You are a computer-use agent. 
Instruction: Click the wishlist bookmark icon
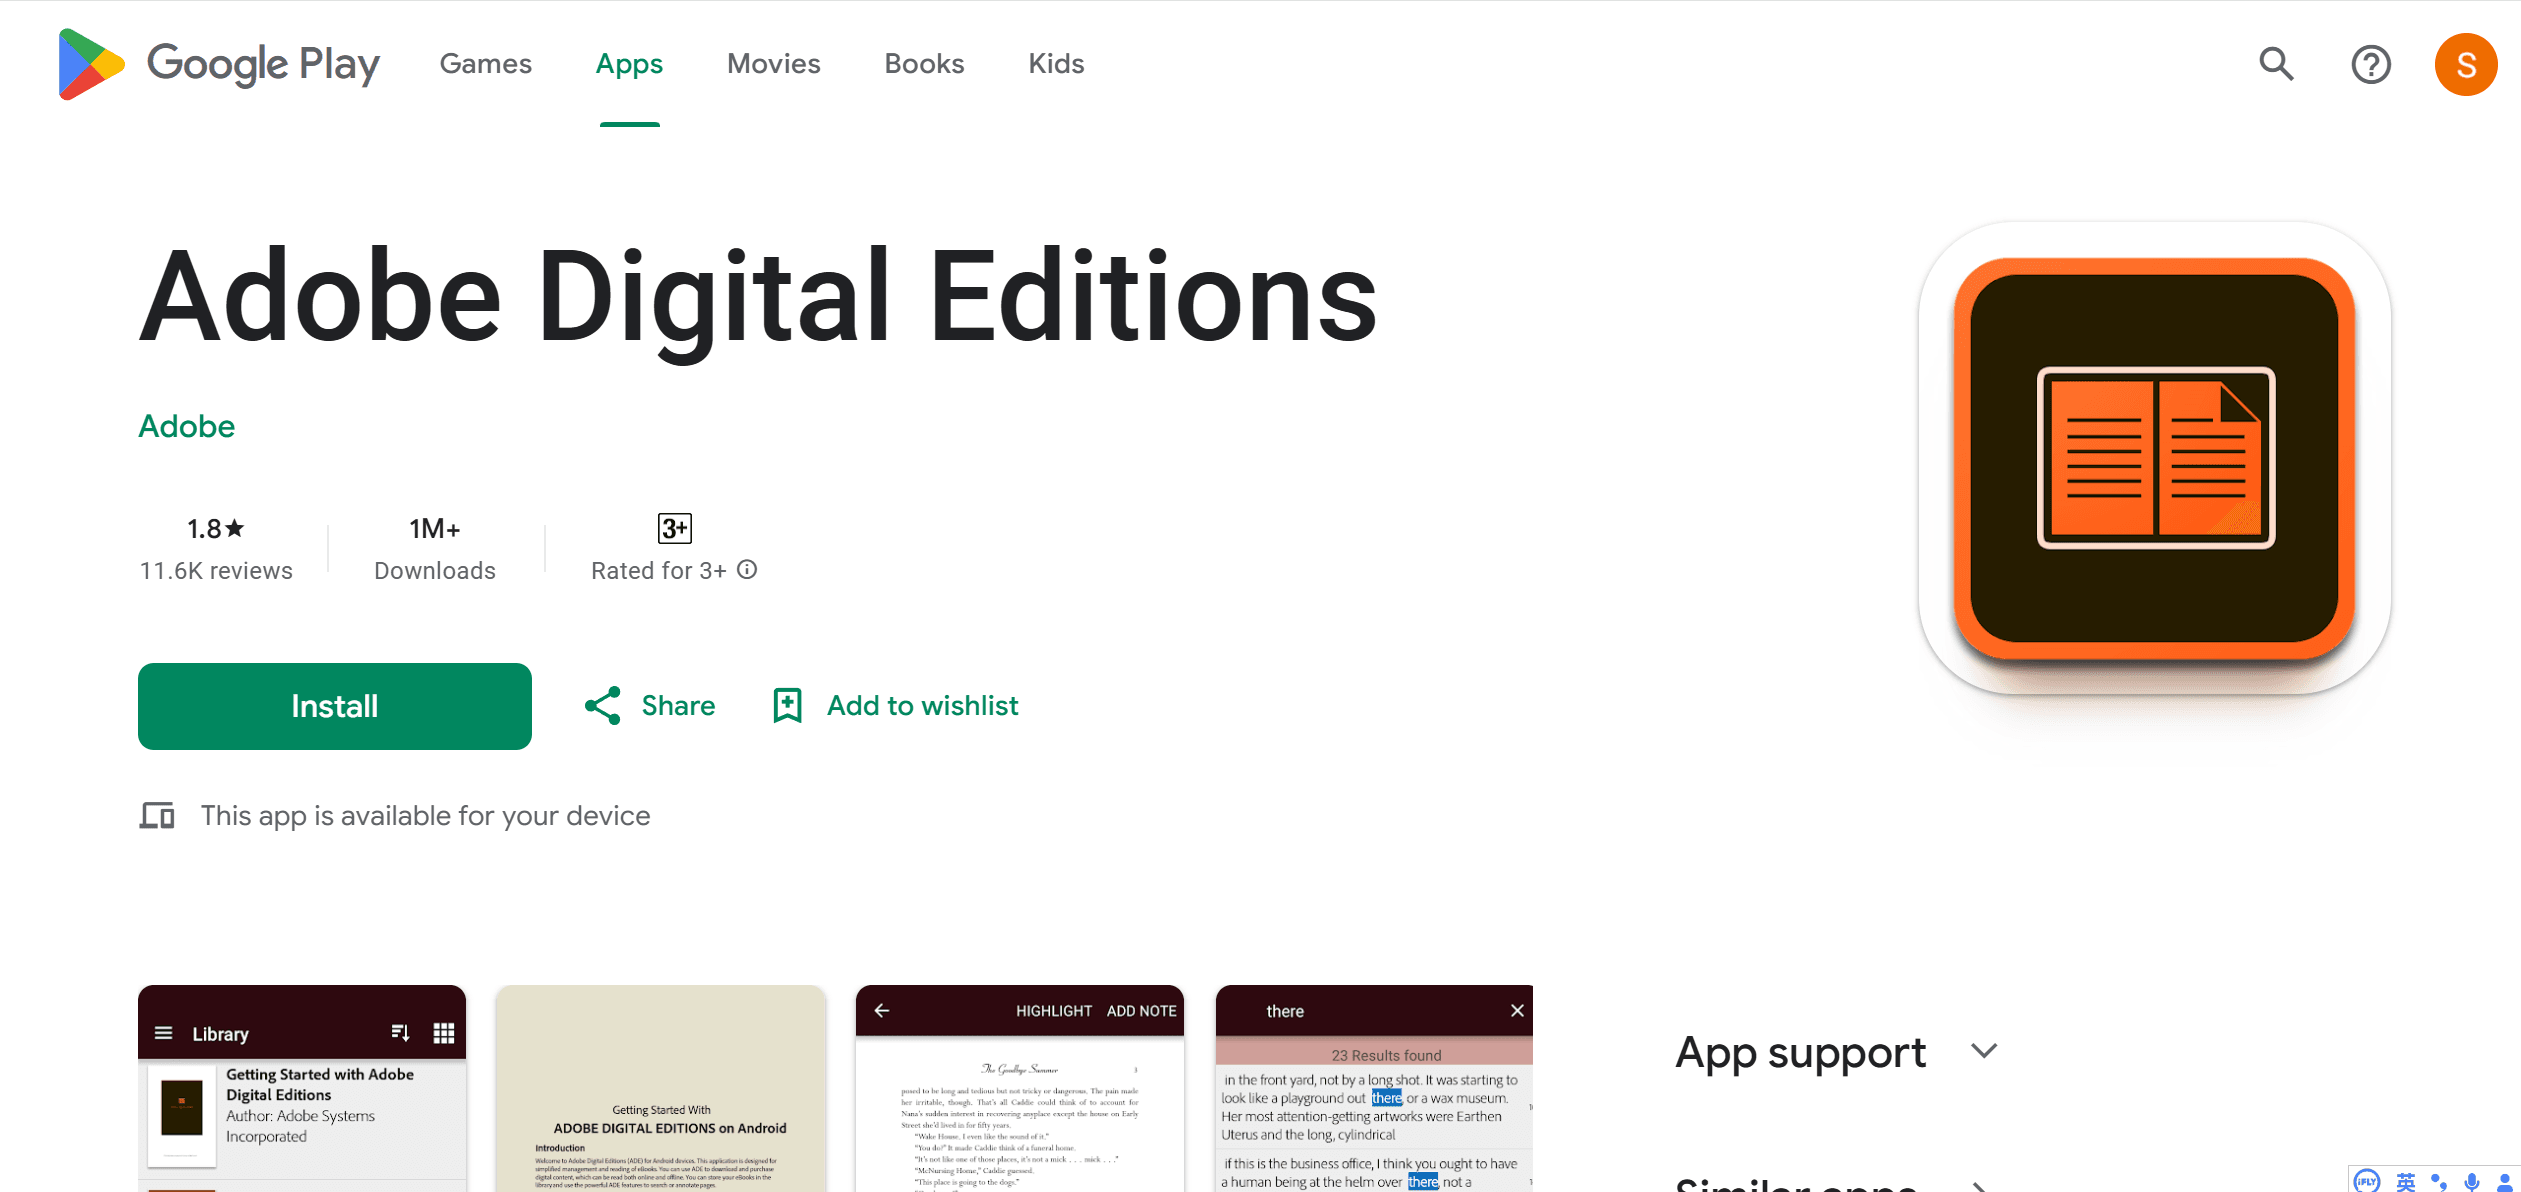pyautogui.click(x=788, y=705)
